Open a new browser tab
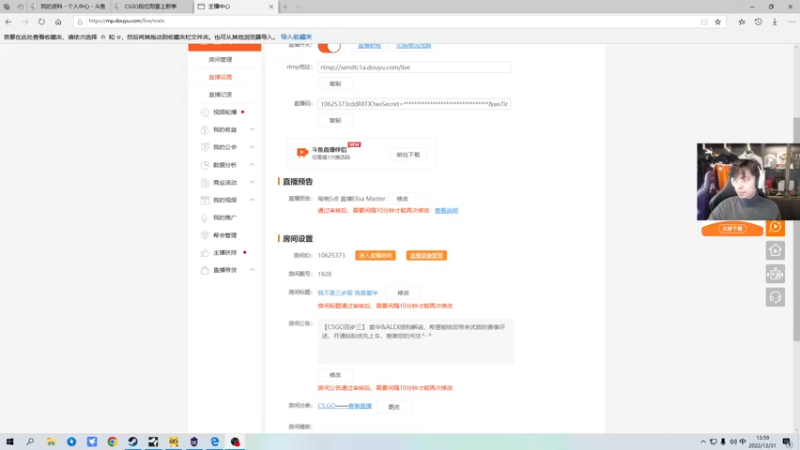The height and width of the screenshot is (450, 800). tap(285, 7)
